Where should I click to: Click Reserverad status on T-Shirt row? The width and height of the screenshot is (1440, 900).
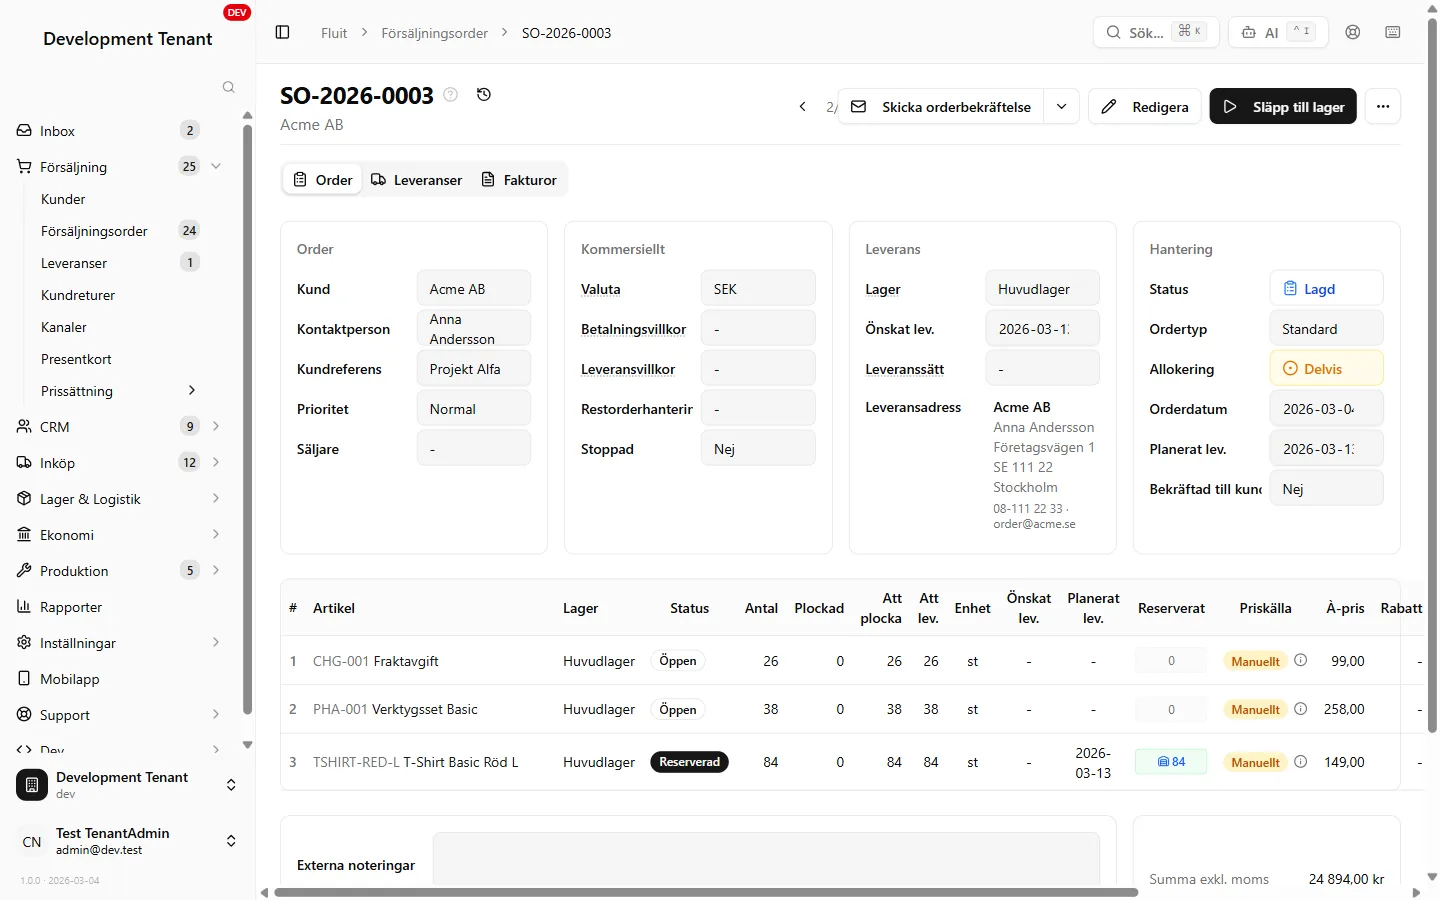point(689,761)
